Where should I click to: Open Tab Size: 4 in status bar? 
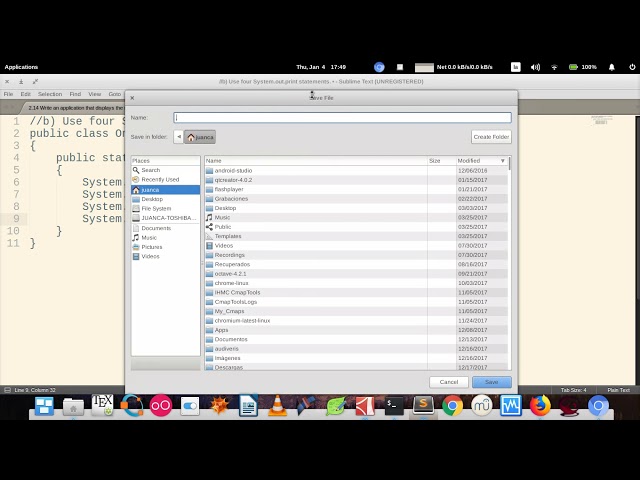pyautogui.click(x=573, y=390)
